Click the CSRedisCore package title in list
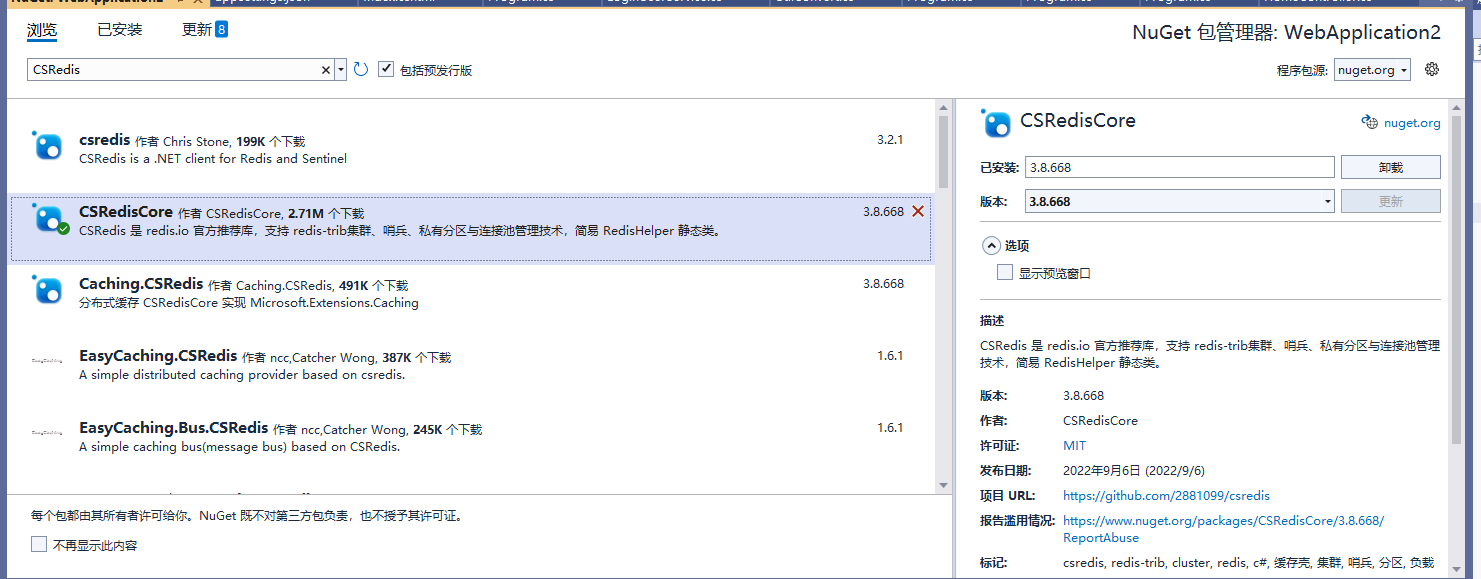This screenshot has height=579, width=1481. [126, 212]
